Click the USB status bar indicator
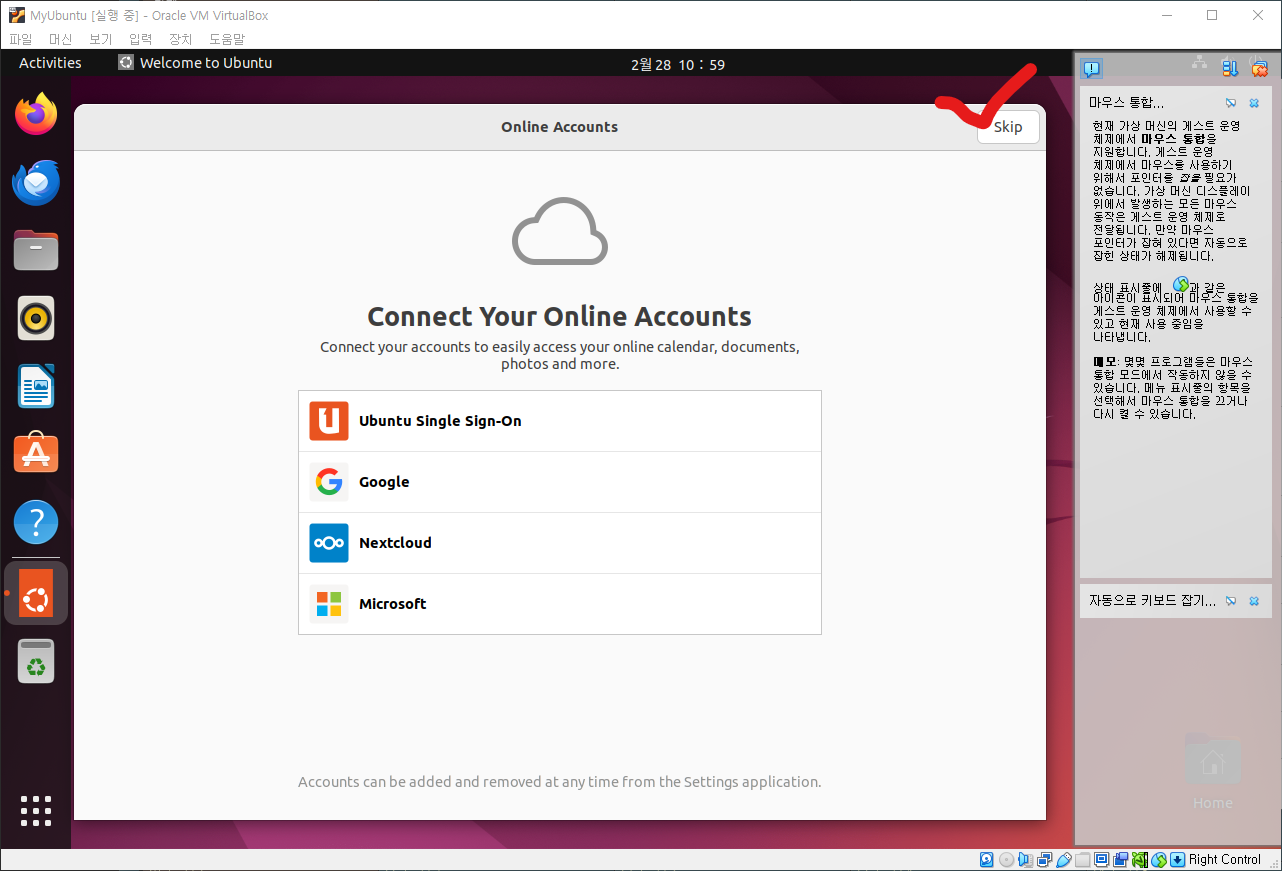Viewport: 1282px width, 871px height. click(x=1064, y=859)
